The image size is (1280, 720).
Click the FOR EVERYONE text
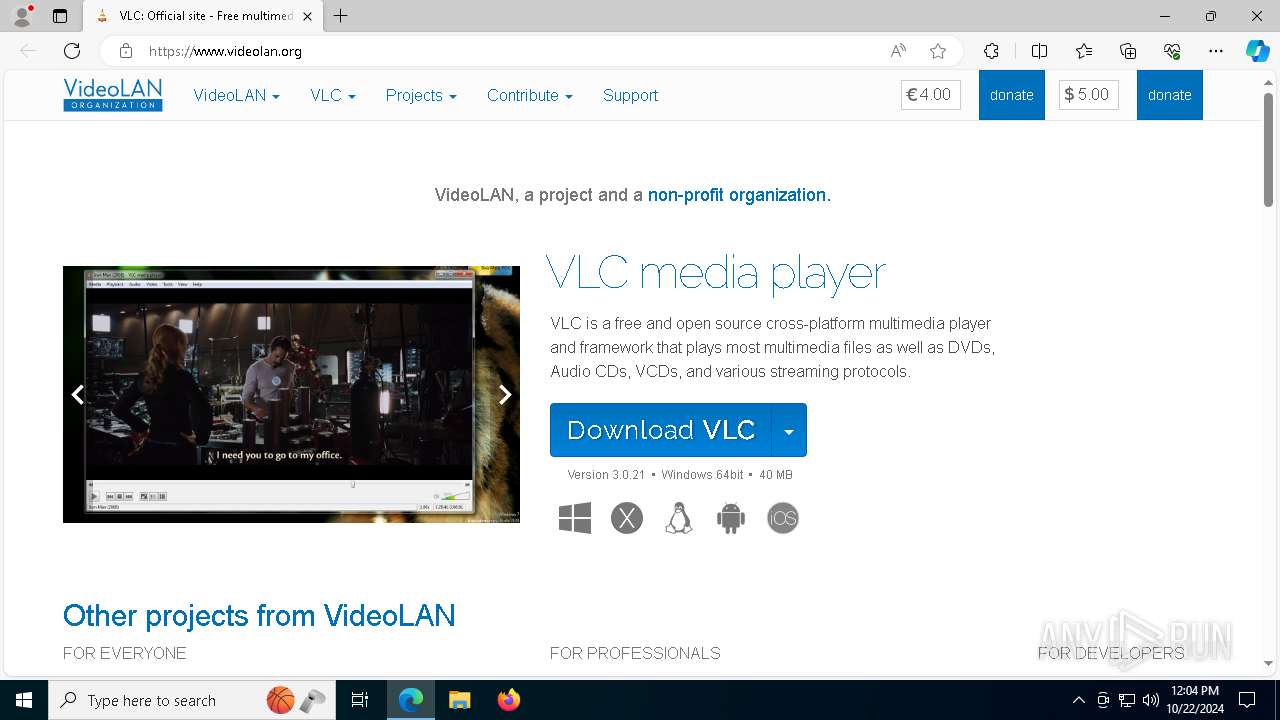pos(125,653)
